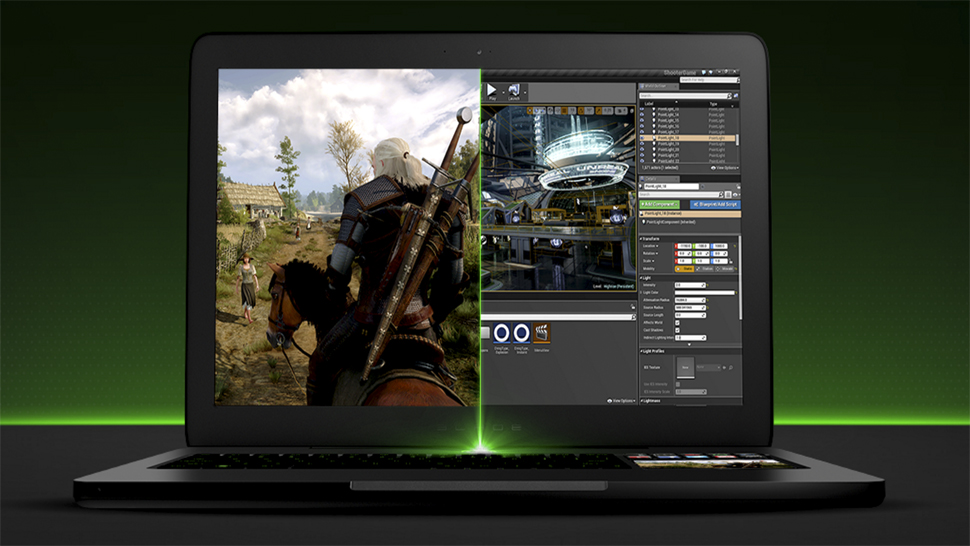Click the Launch toolbar icon
Image resolution: width=970 pixels, height=546 pixels.
point(514,92)
